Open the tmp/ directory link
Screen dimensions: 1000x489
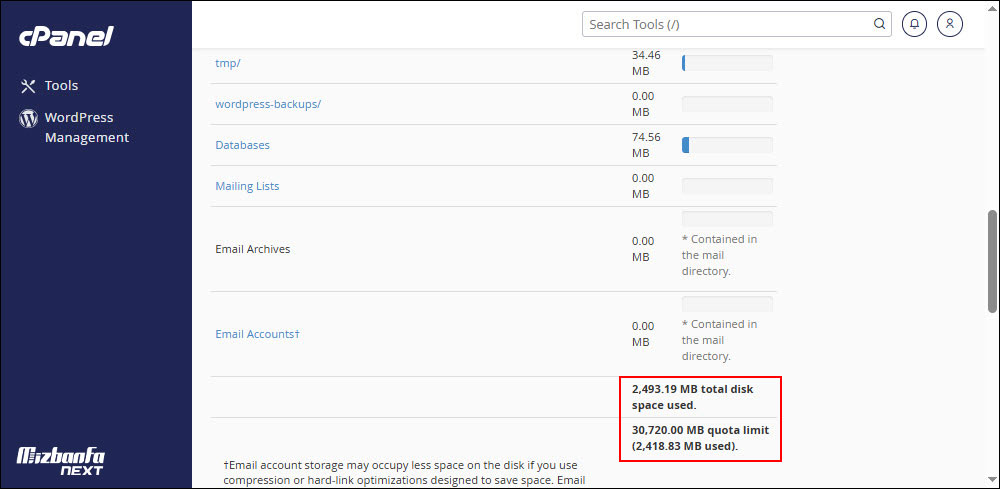(x=228, y=63)
